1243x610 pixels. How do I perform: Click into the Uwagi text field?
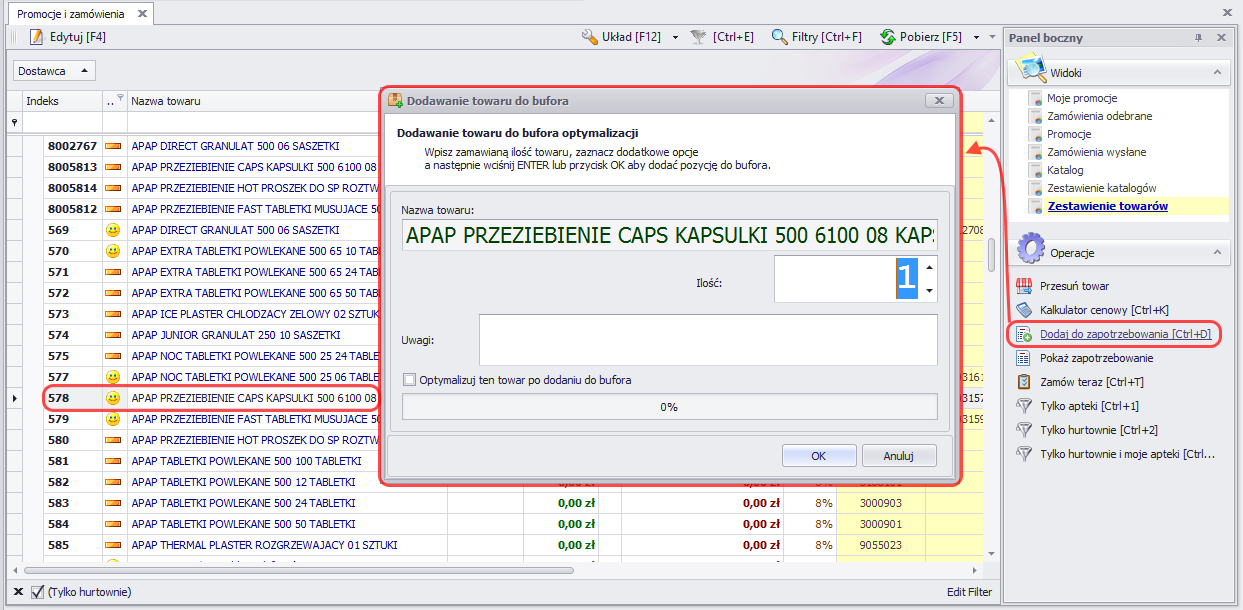pyautogui.click(x=707, y=340)
